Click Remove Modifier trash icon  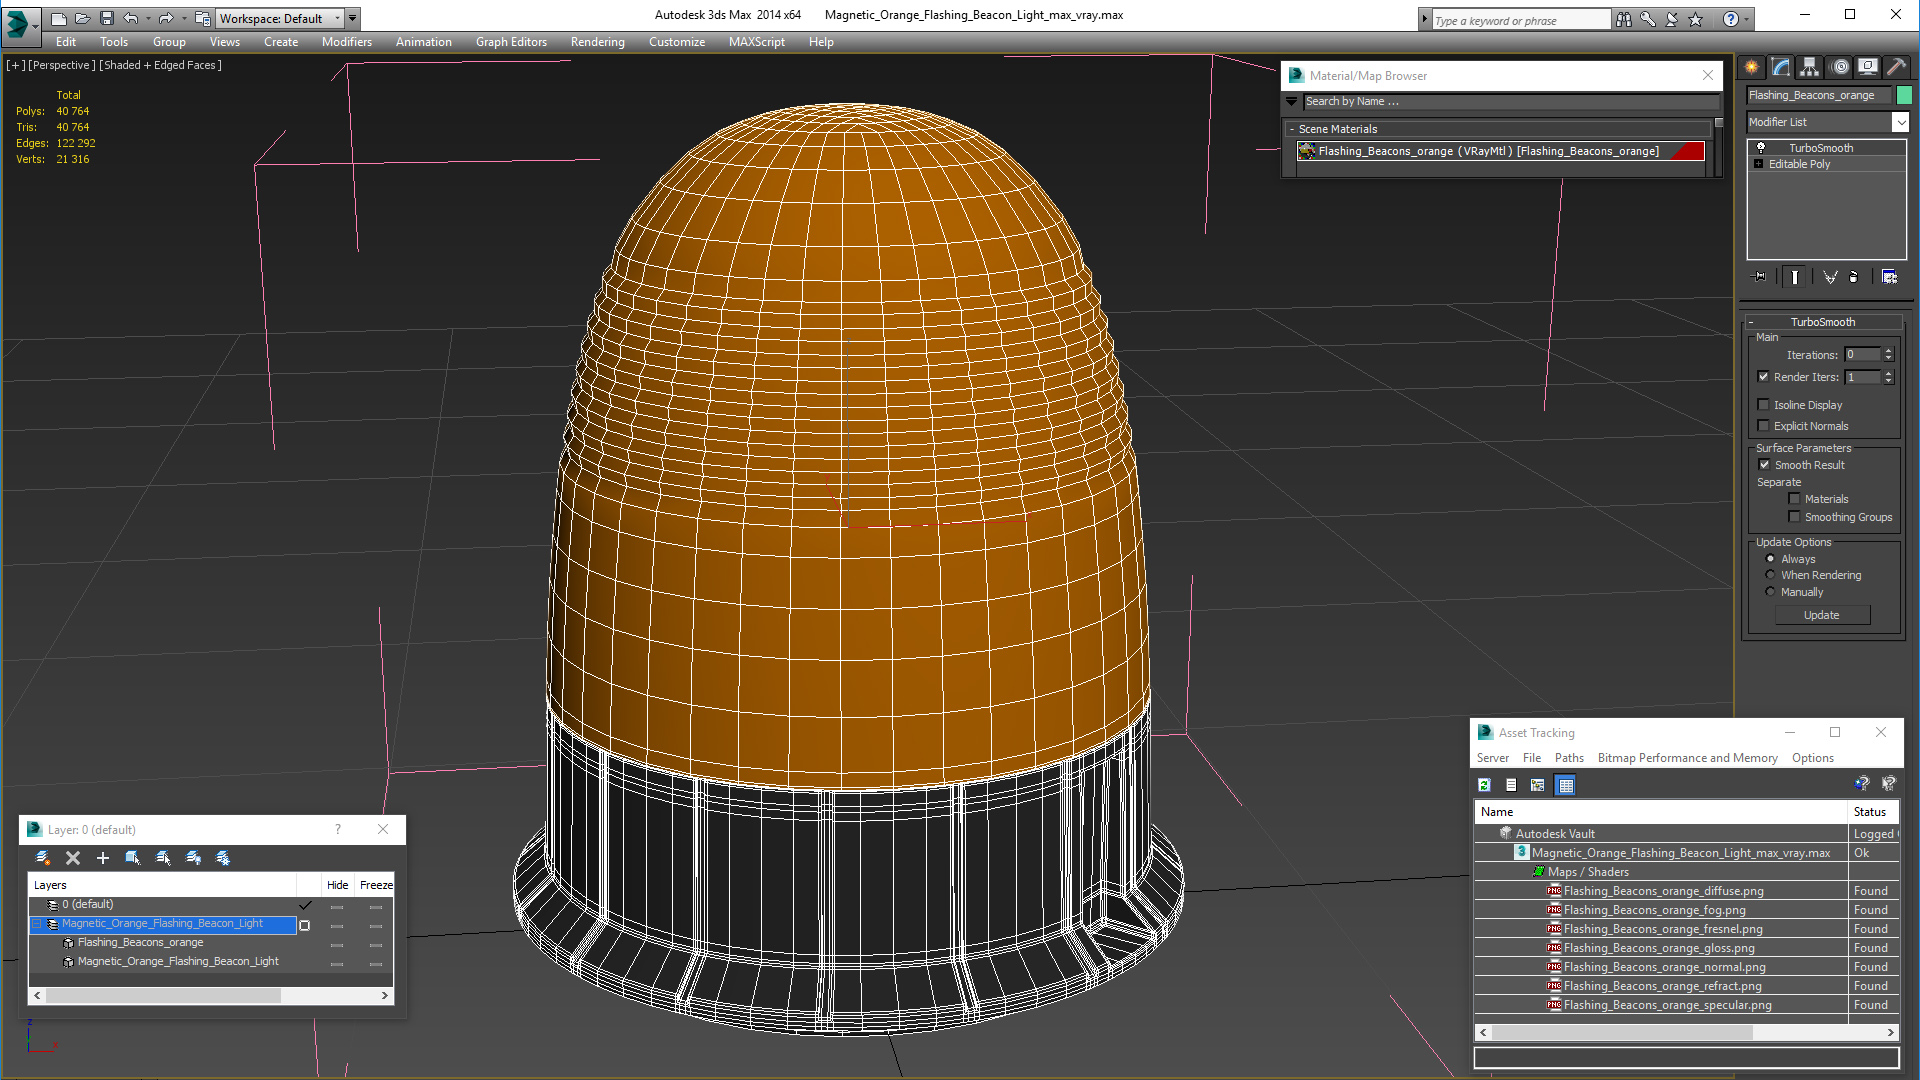1854,277
